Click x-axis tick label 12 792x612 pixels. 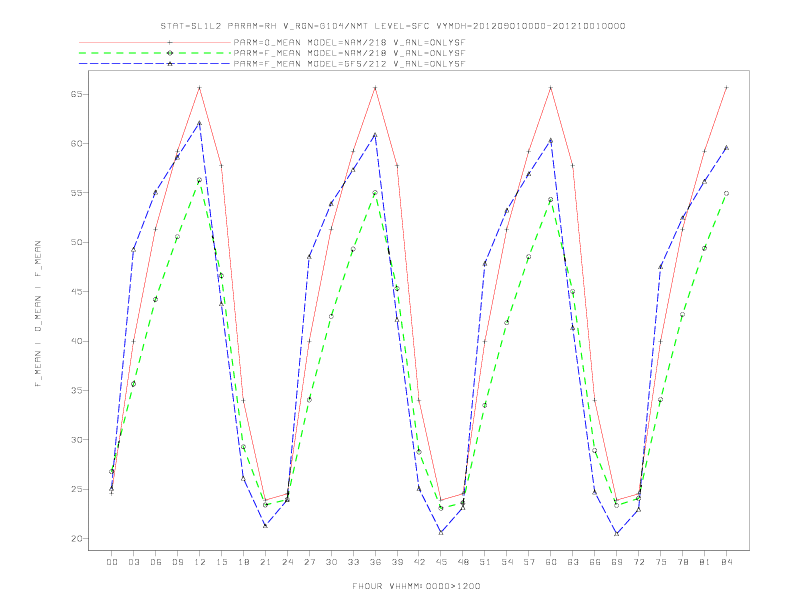(x=200, y=562)
